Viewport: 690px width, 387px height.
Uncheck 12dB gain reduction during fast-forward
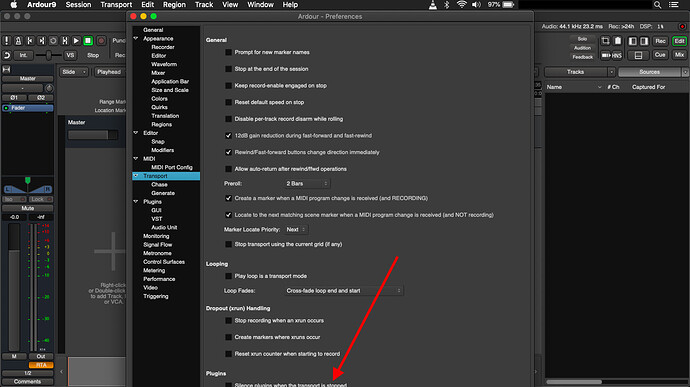click(x=228, y=136)
